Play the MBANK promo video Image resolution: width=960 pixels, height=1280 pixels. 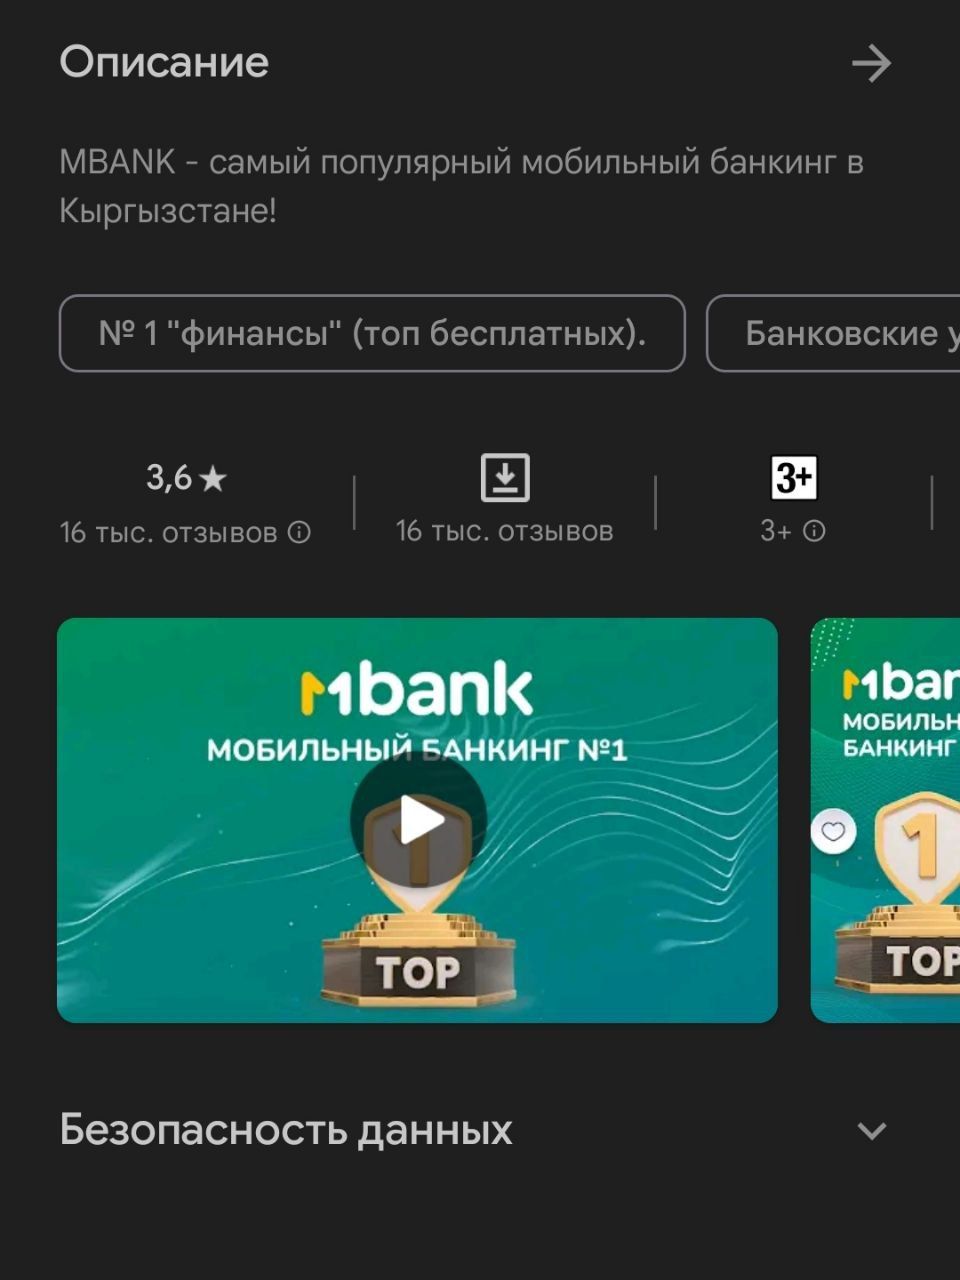[x=418, y=820]
